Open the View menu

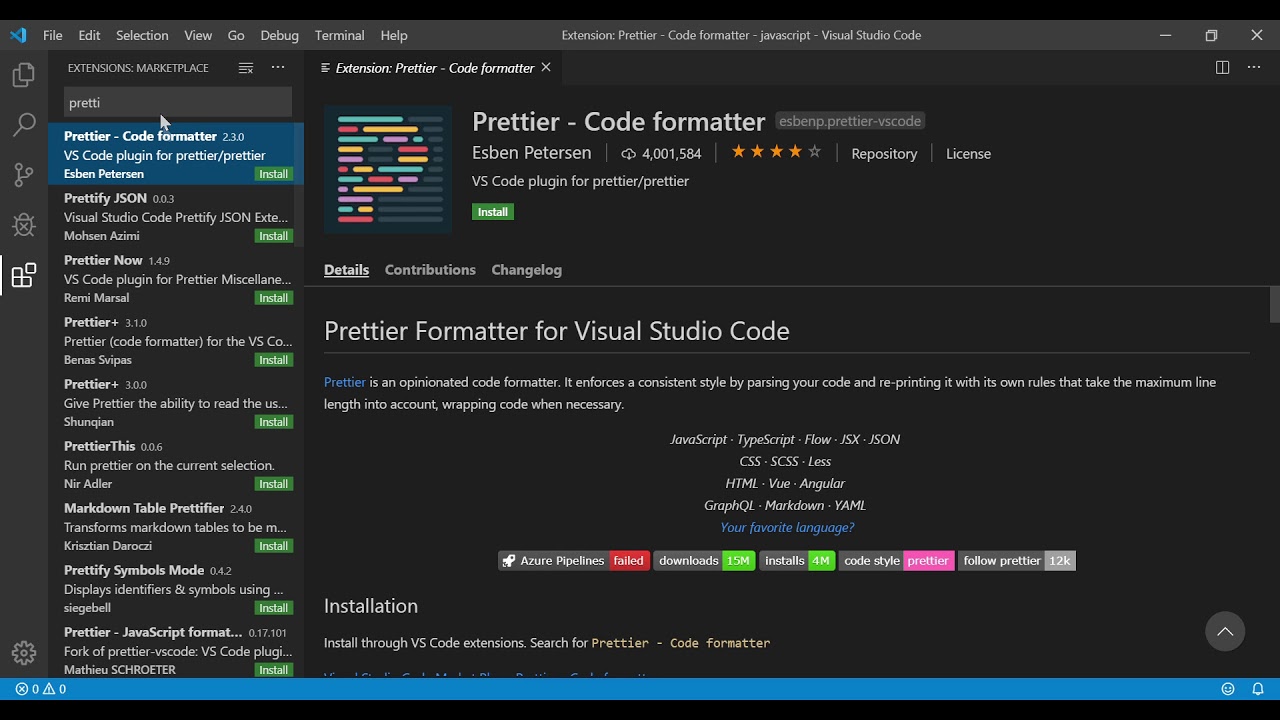[198, 35]
